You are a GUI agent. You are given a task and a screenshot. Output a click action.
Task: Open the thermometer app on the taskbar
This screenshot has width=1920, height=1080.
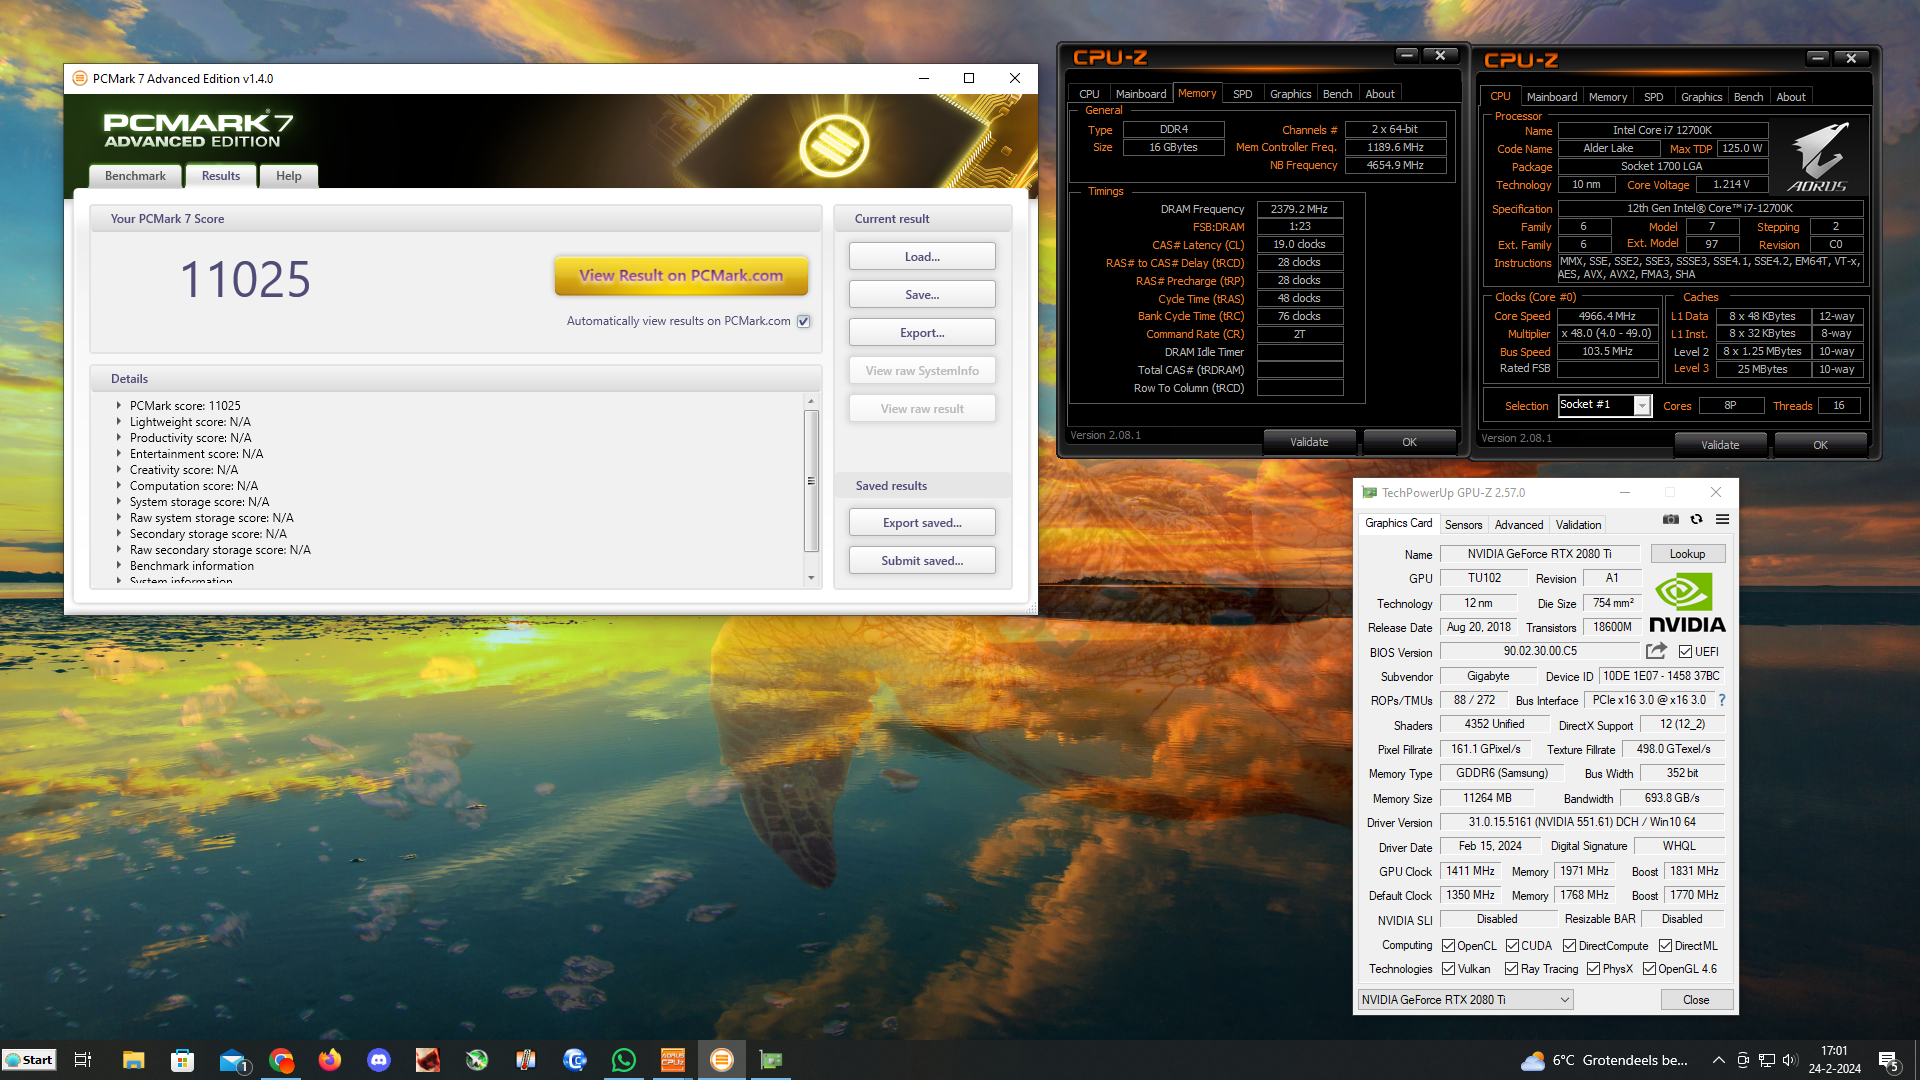pos(526,1060)
